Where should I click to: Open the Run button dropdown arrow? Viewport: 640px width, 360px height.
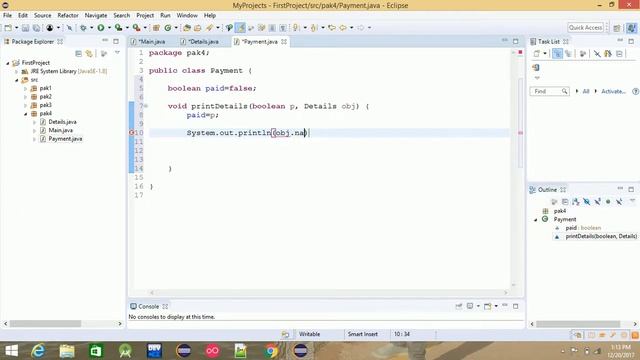click(109, 28)
